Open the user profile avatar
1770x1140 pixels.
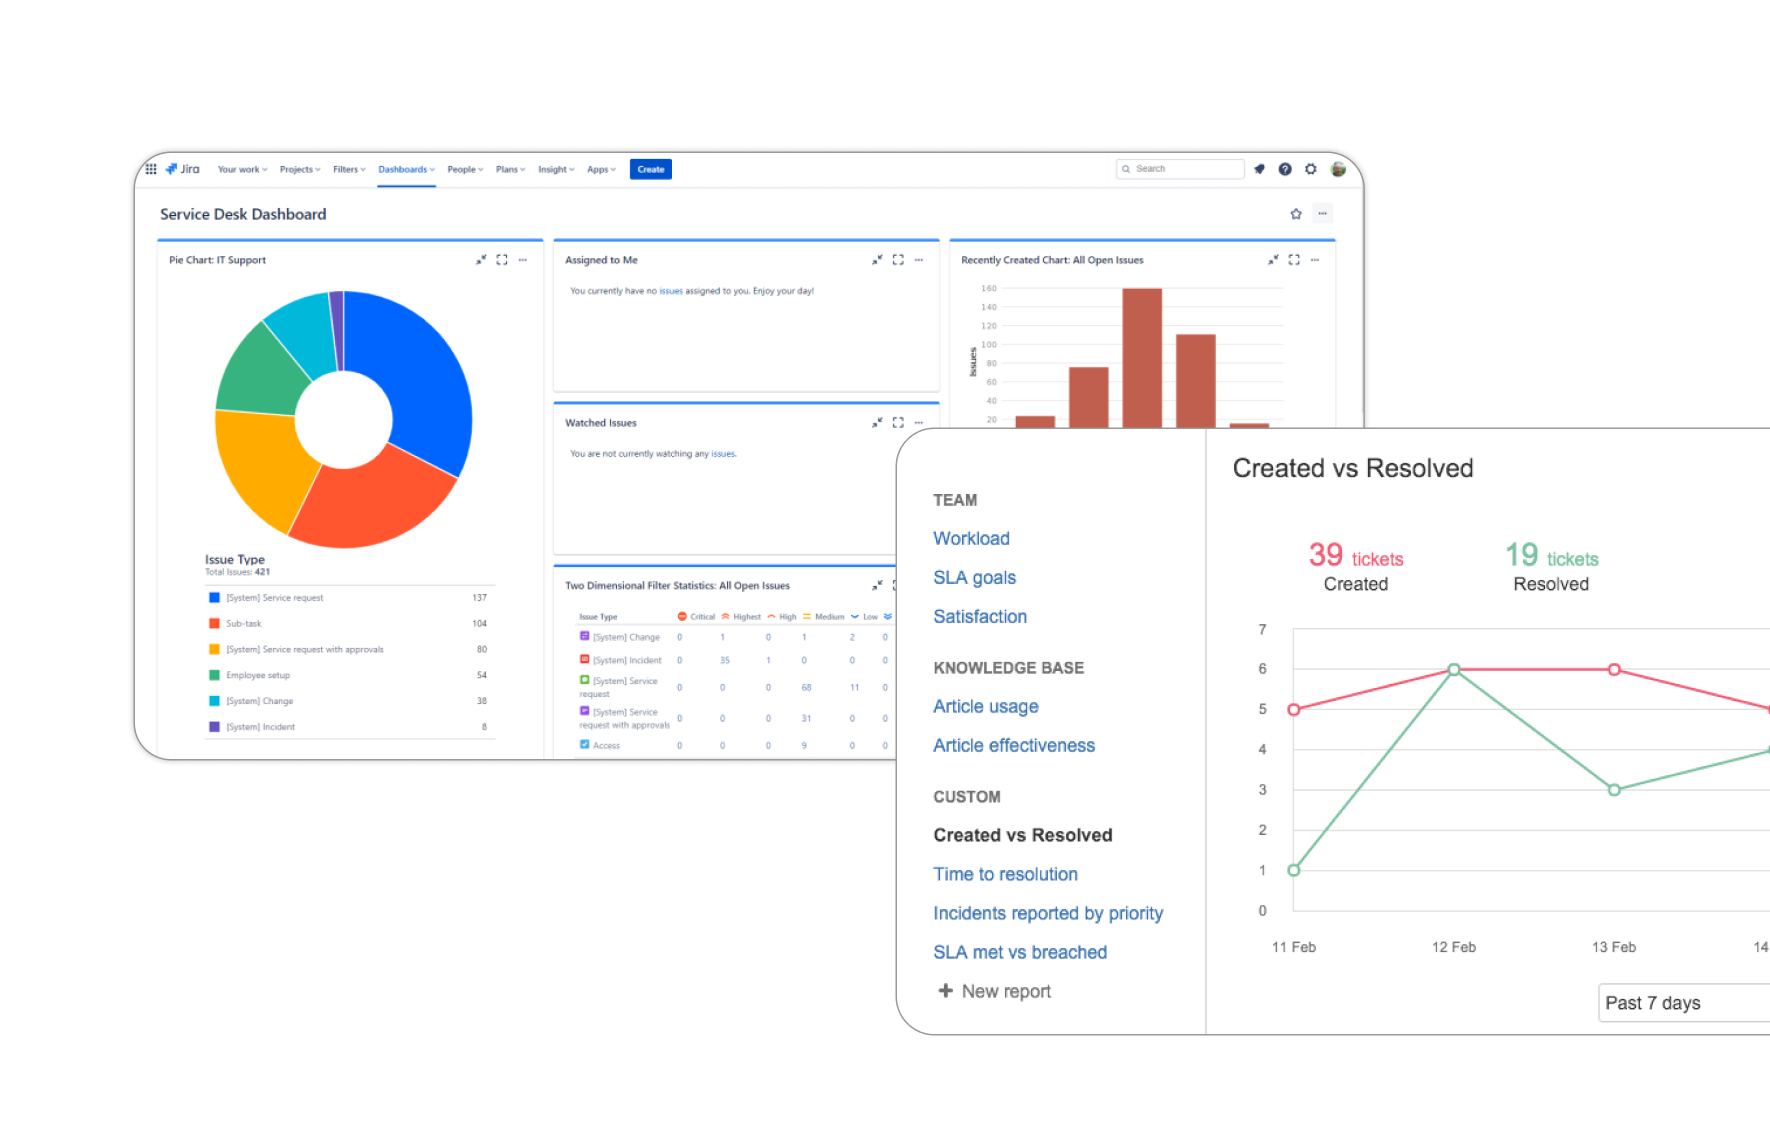tap(1338, 169)
